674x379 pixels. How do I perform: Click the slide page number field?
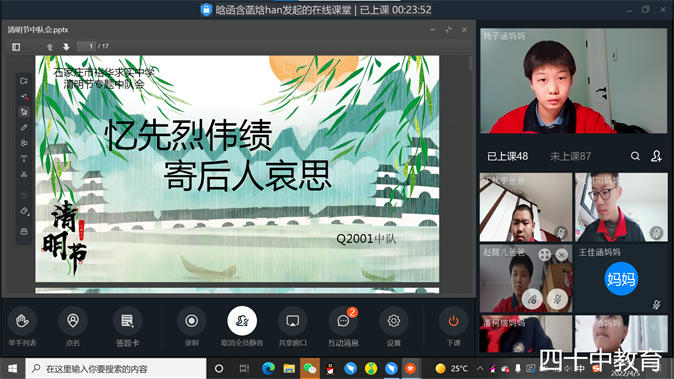tap(86, 46)
